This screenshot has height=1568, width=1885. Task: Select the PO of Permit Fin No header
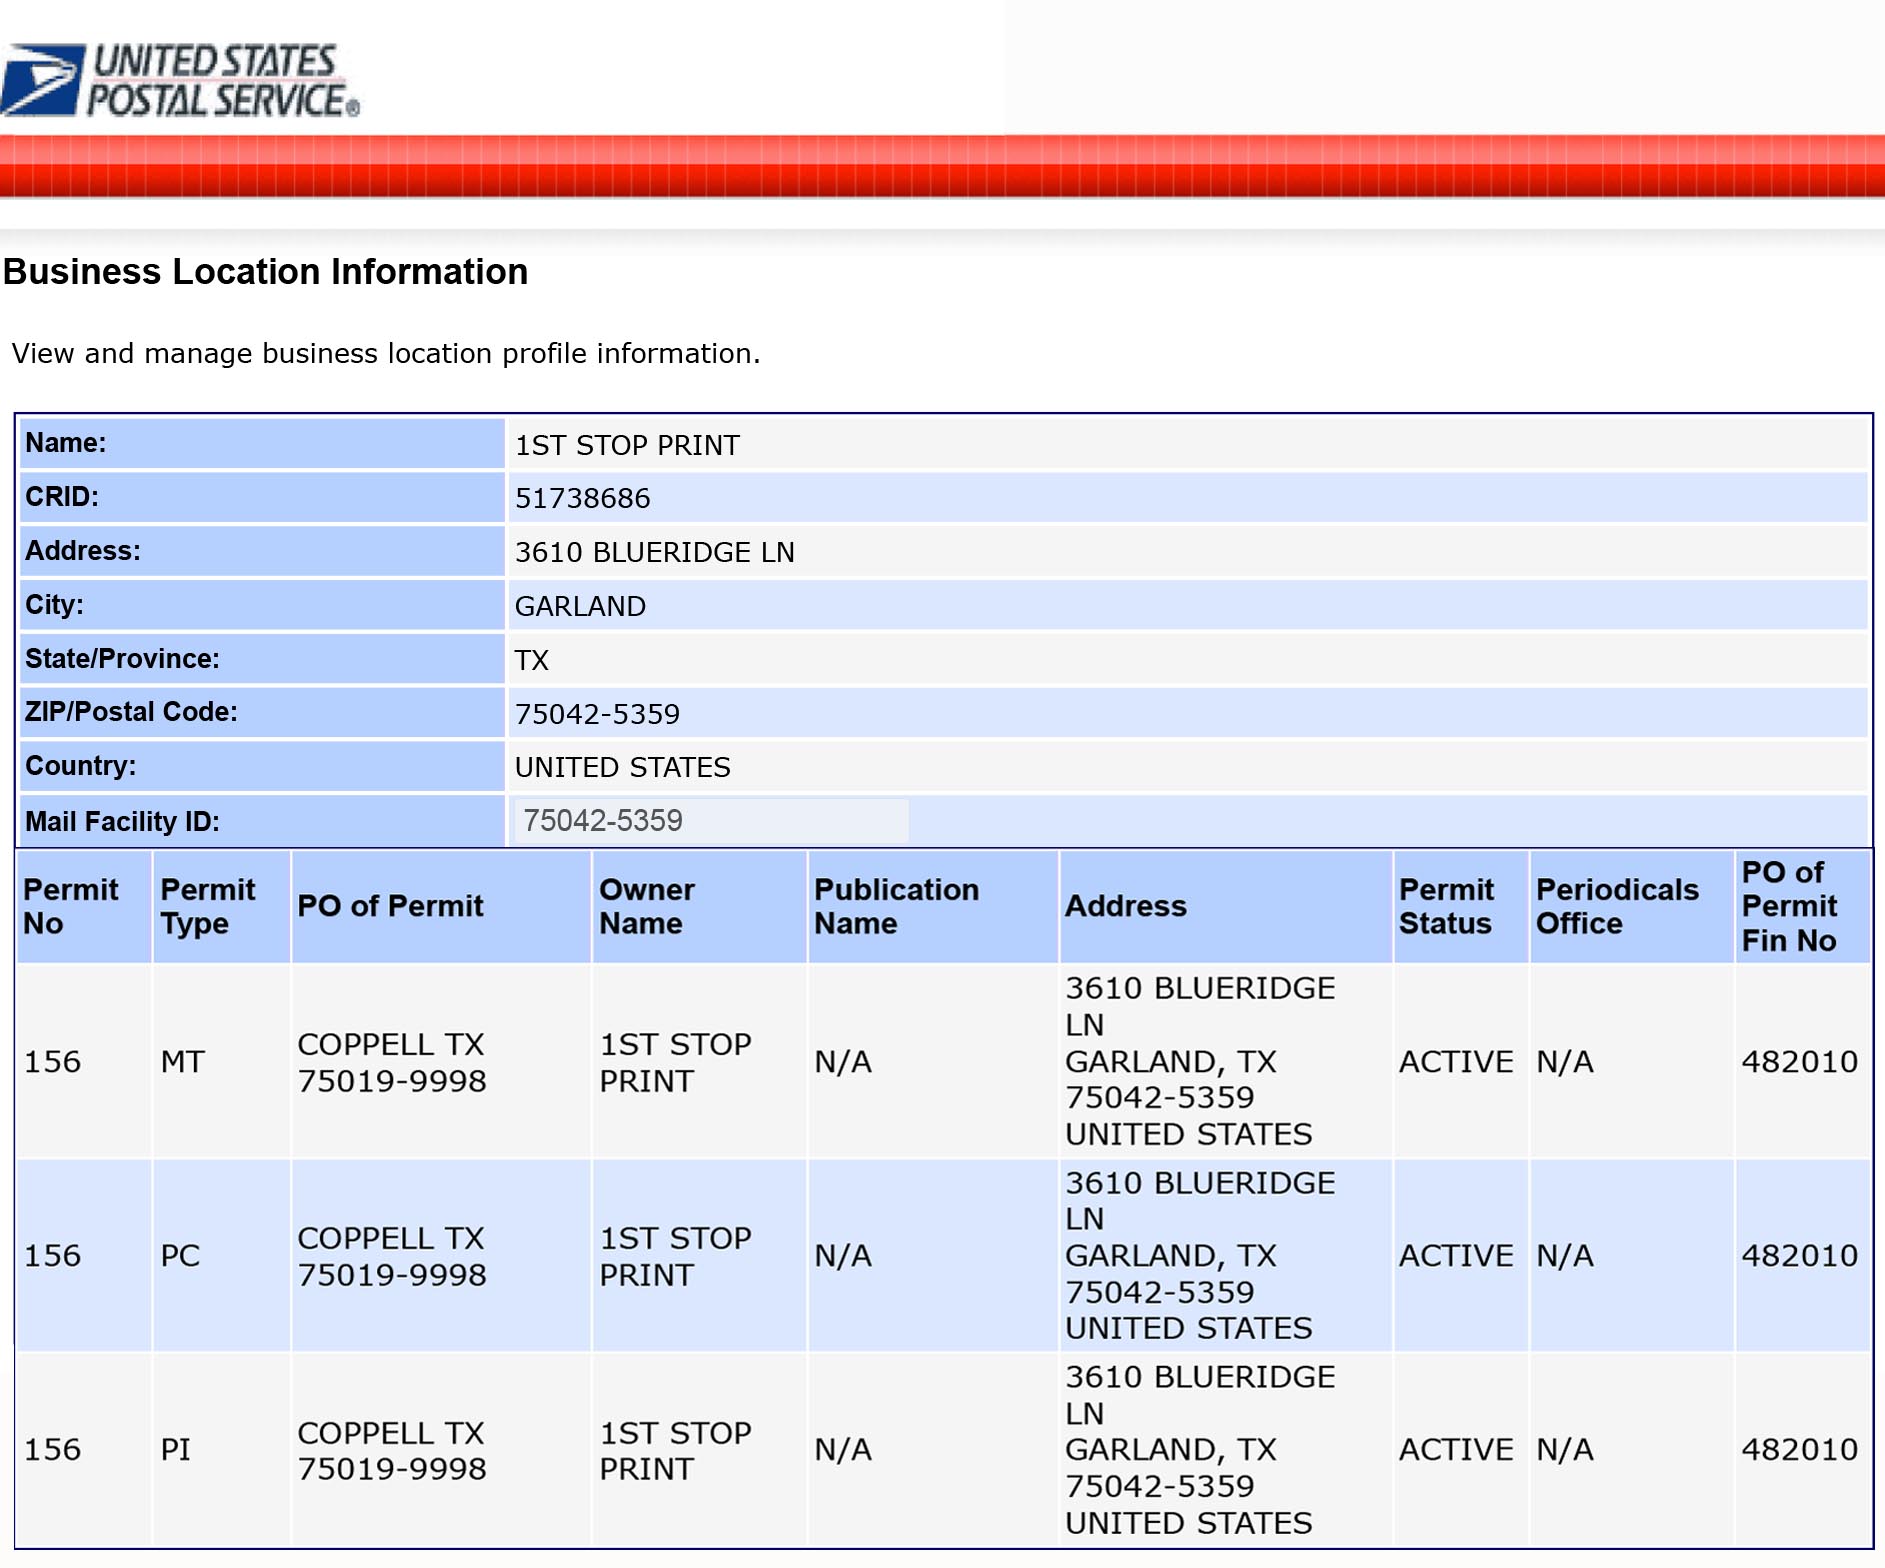coord(1789,906)
